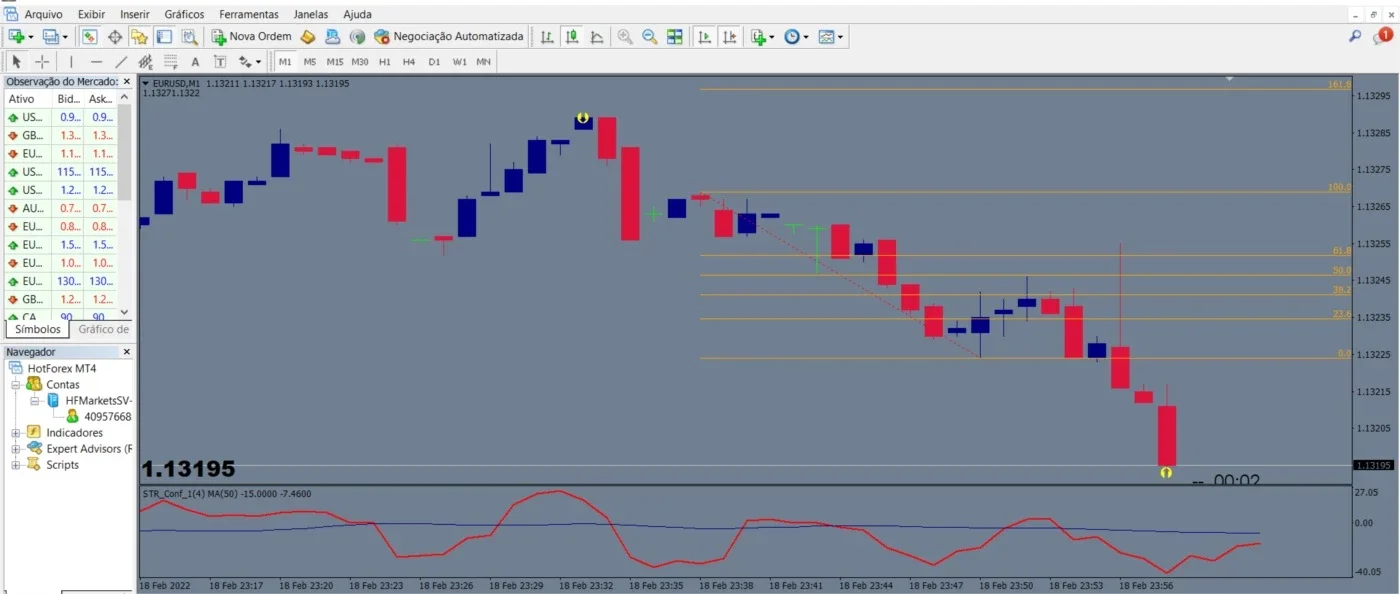Select the draw trendline tool
This screenshot has width=1400, height=594.
tap(122, 61)
